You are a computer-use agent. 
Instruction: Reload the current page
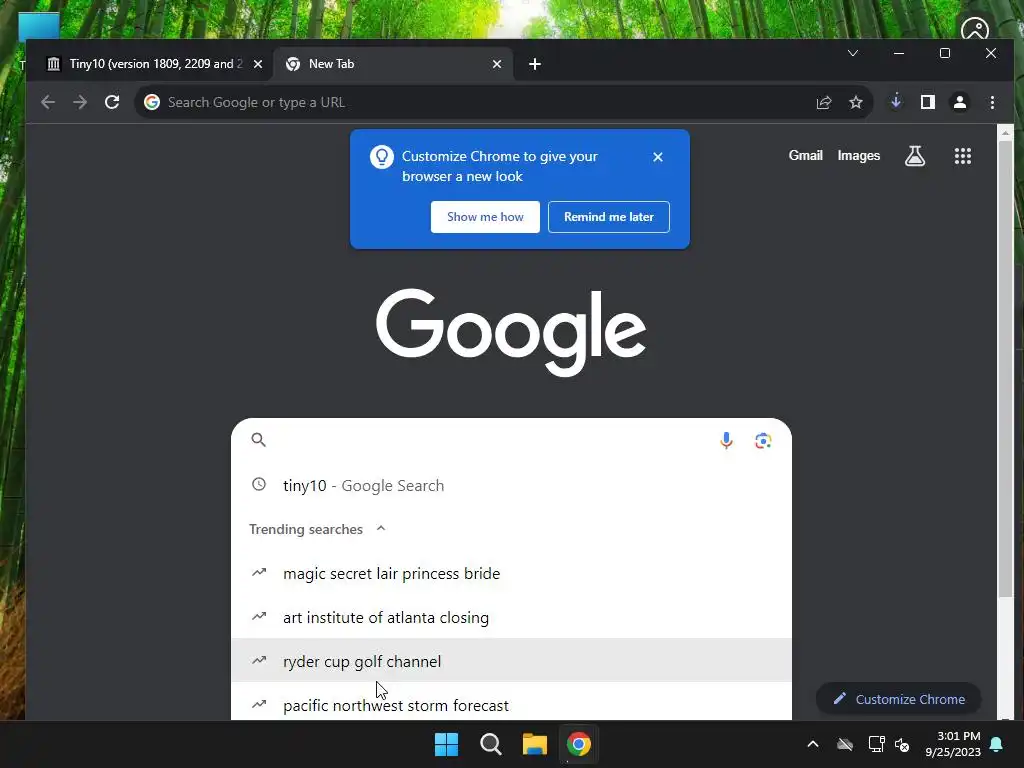[x=112, y=103]
